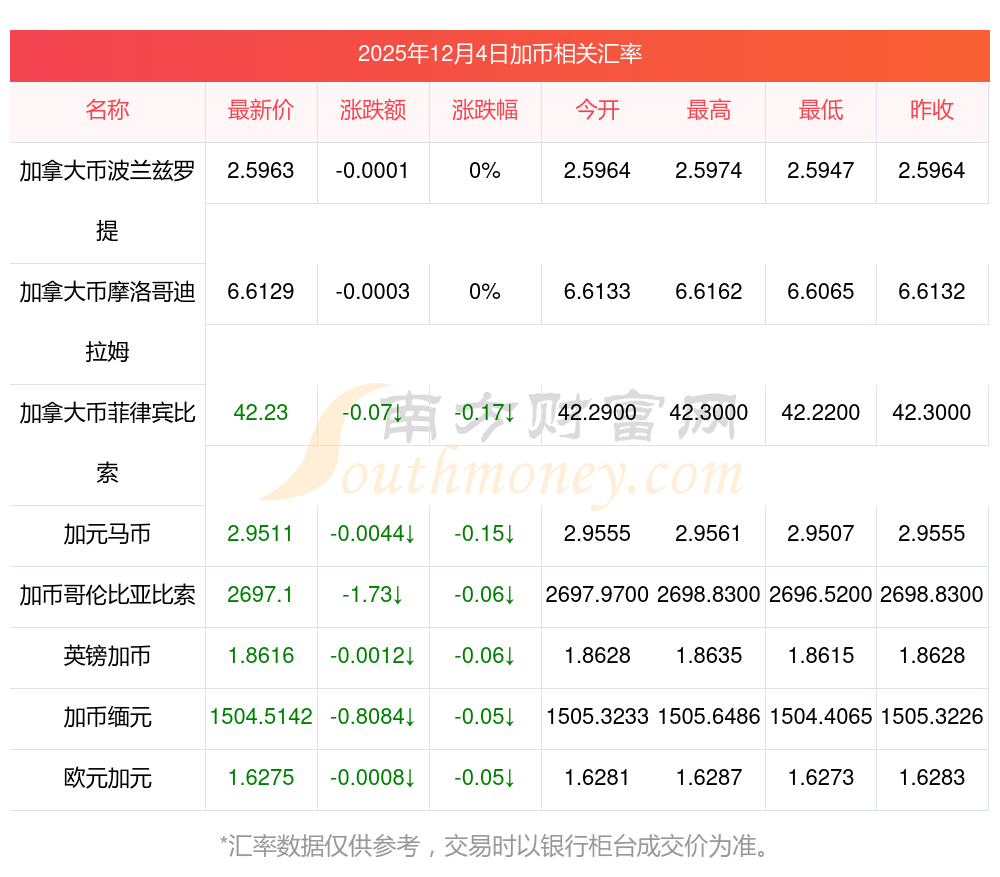Click the latest price 1504.5142 cell
This screenshot has height=877, width=1000.
tap(261, 717)
